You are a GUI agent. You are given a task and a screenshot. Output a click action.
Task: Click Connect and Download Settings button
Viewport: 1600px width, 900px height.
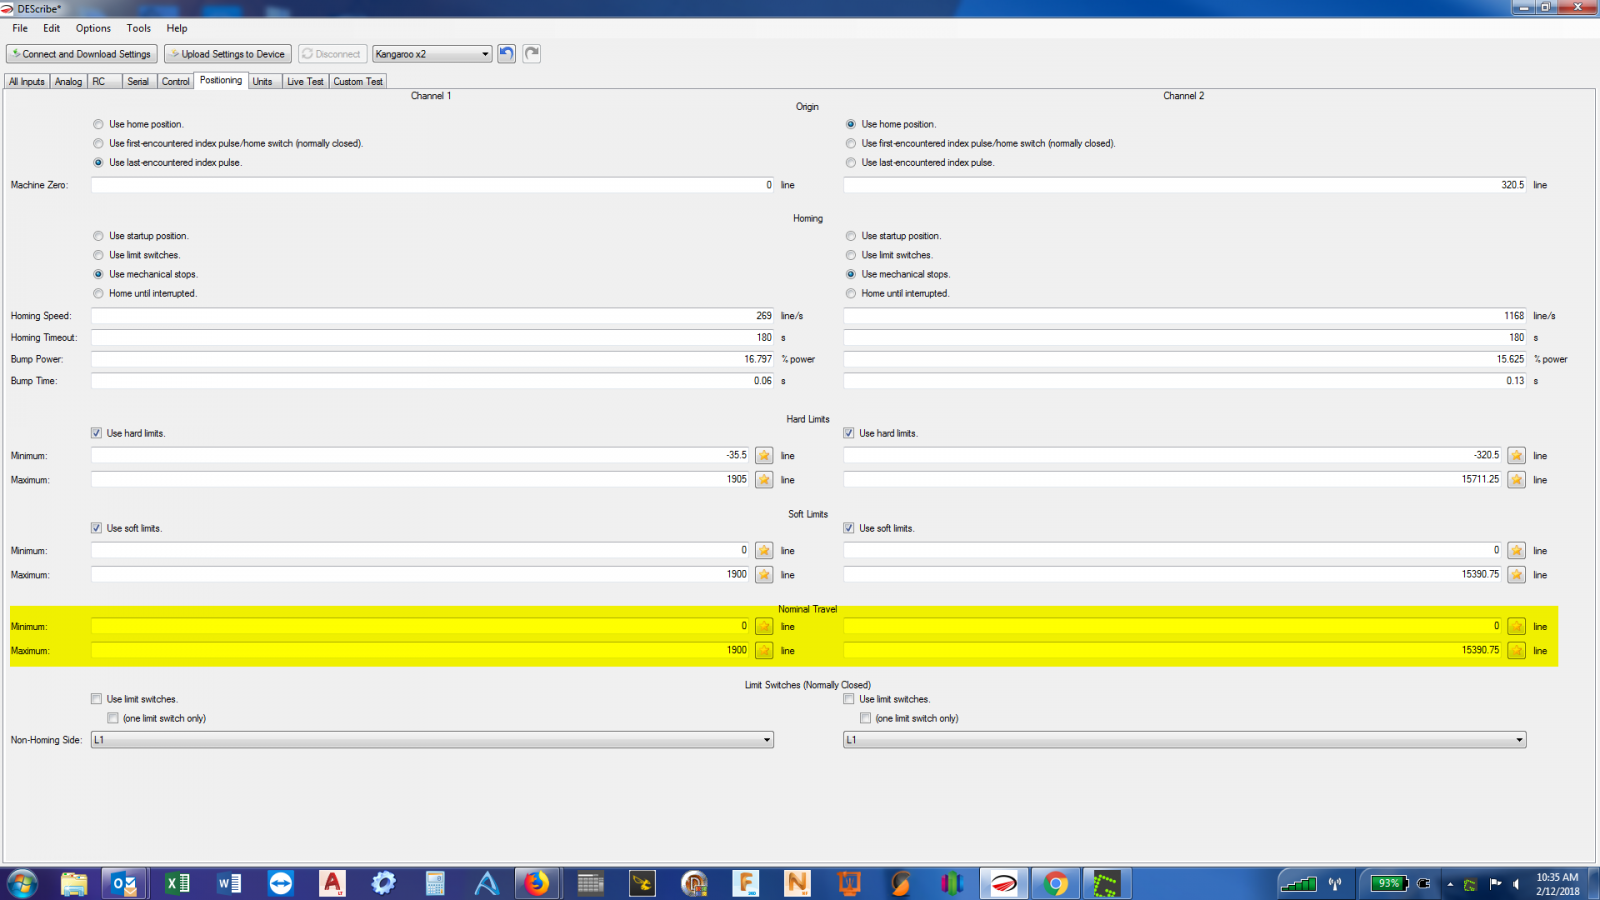point(81,54)
